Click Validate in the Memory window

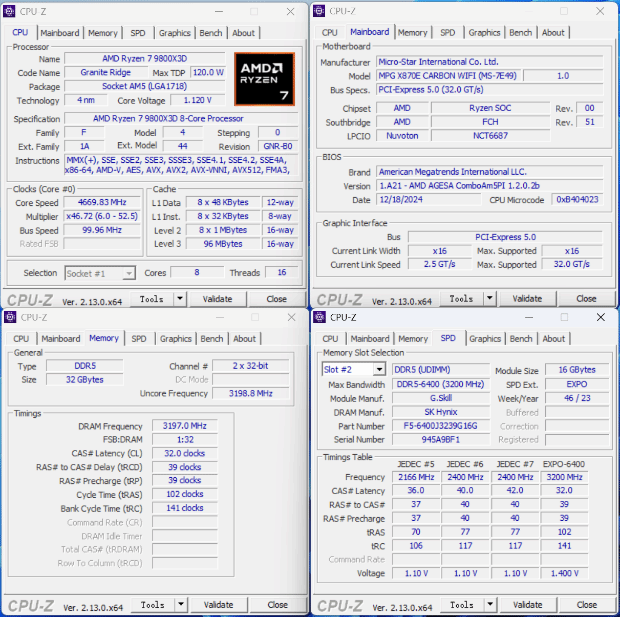218,605
